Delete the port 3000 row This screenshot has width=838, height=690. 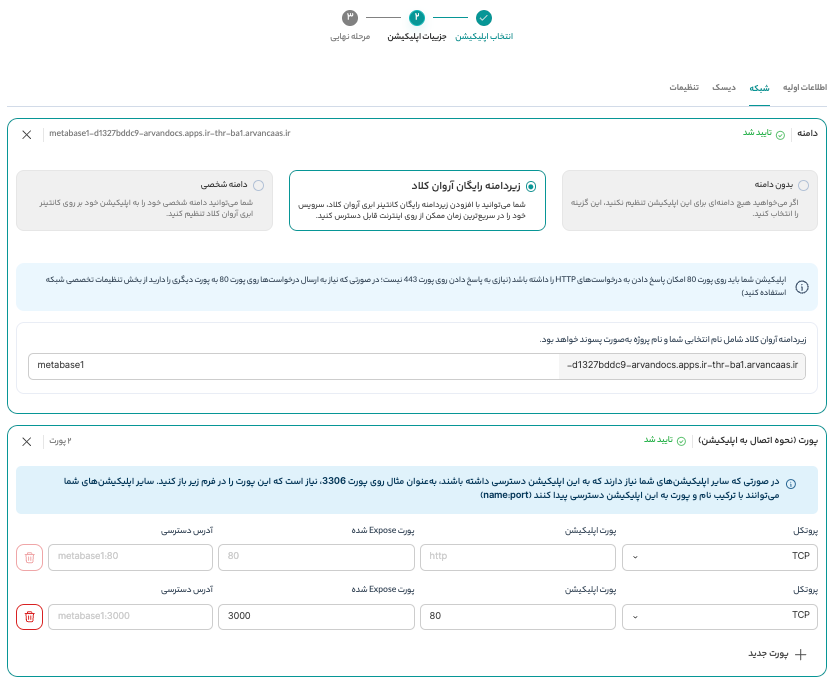[x=29, y=617]
